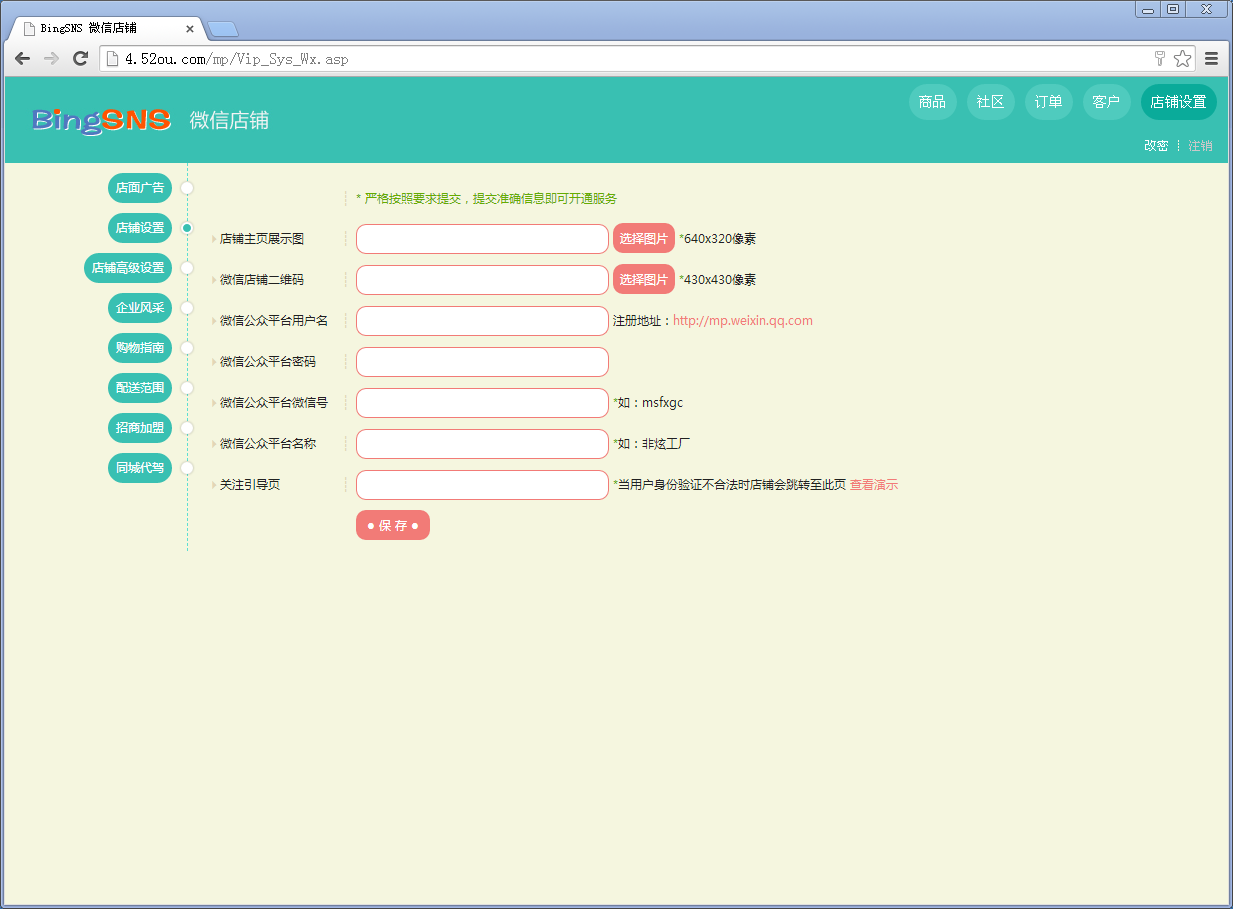Click the browser reload icon
This screenshot has height=909, width=1233.
[80, 59]
